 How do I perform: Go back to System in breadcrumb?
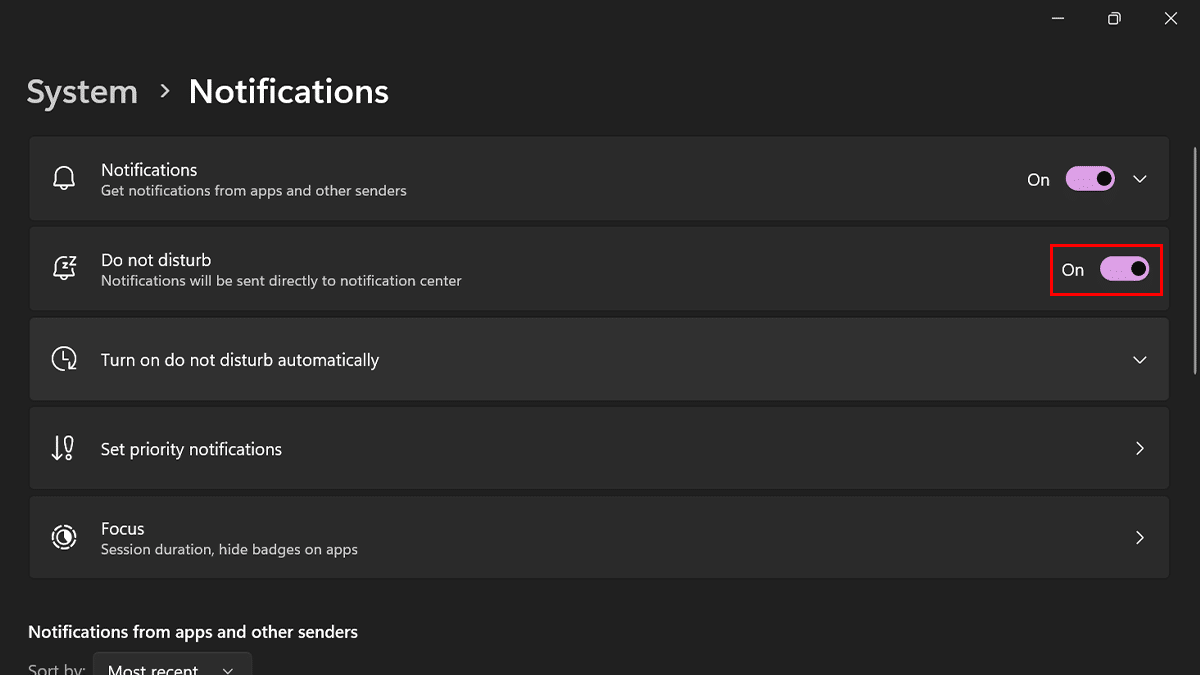82,92
